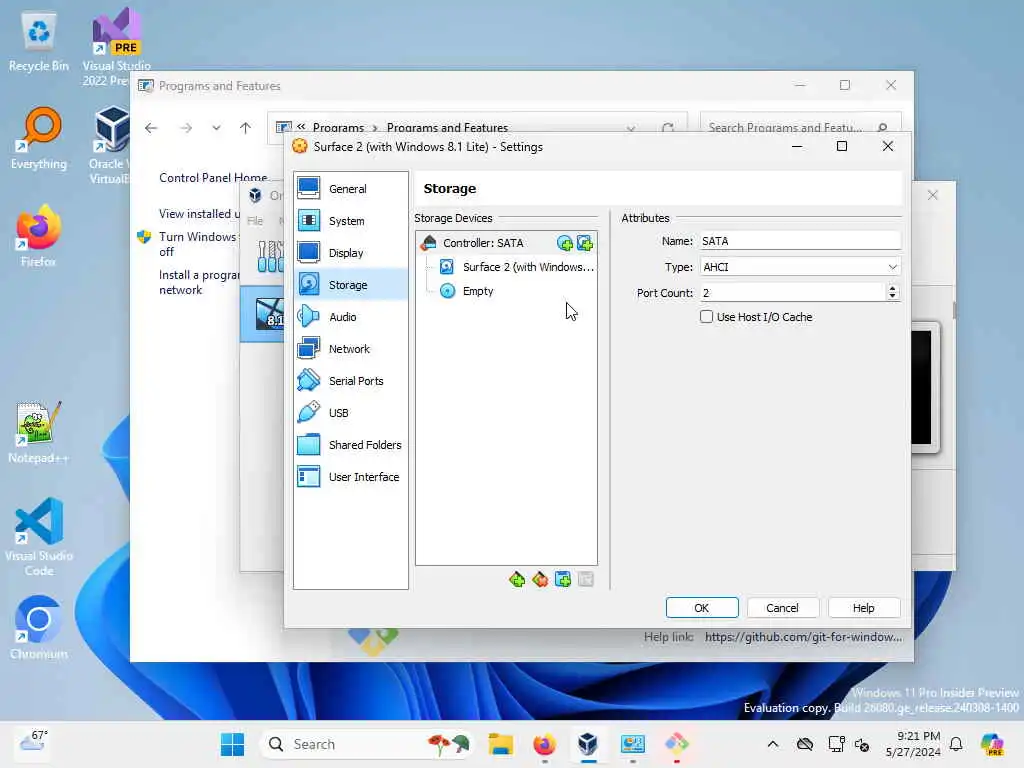The height and width of the screenshot is (768, 1024).
Task: Open Windows Start menu
Action: coord(232,744)
